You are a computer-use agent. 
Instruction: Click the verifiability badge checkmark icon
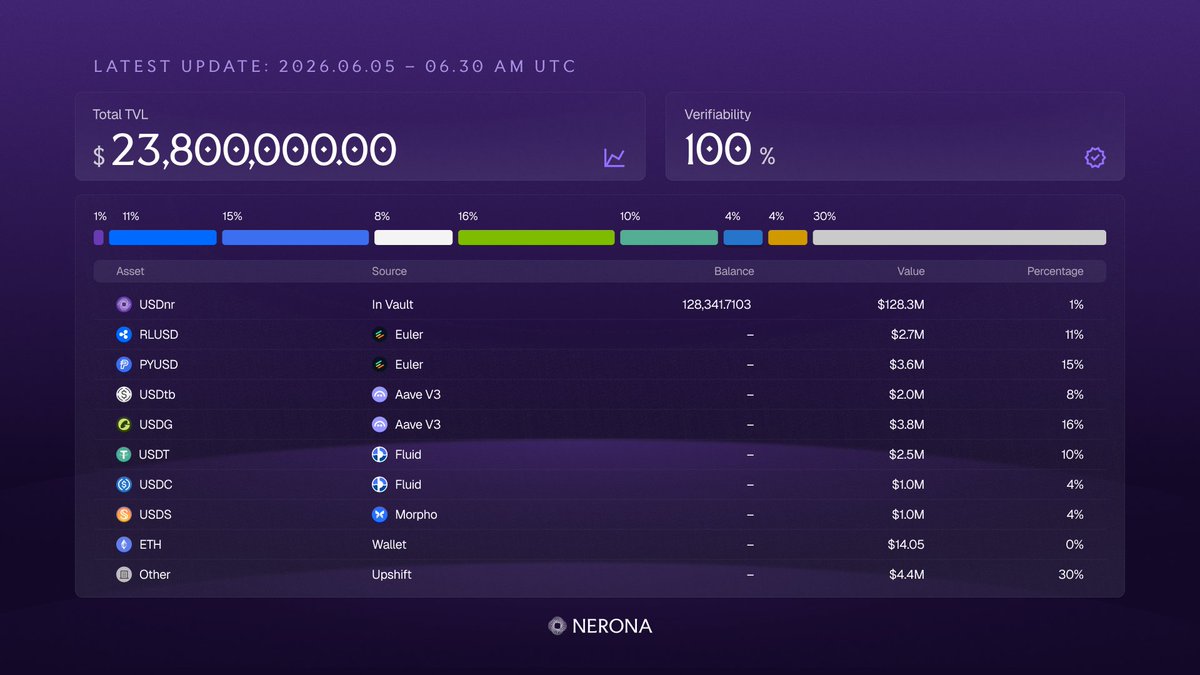tap(1095, 157)
